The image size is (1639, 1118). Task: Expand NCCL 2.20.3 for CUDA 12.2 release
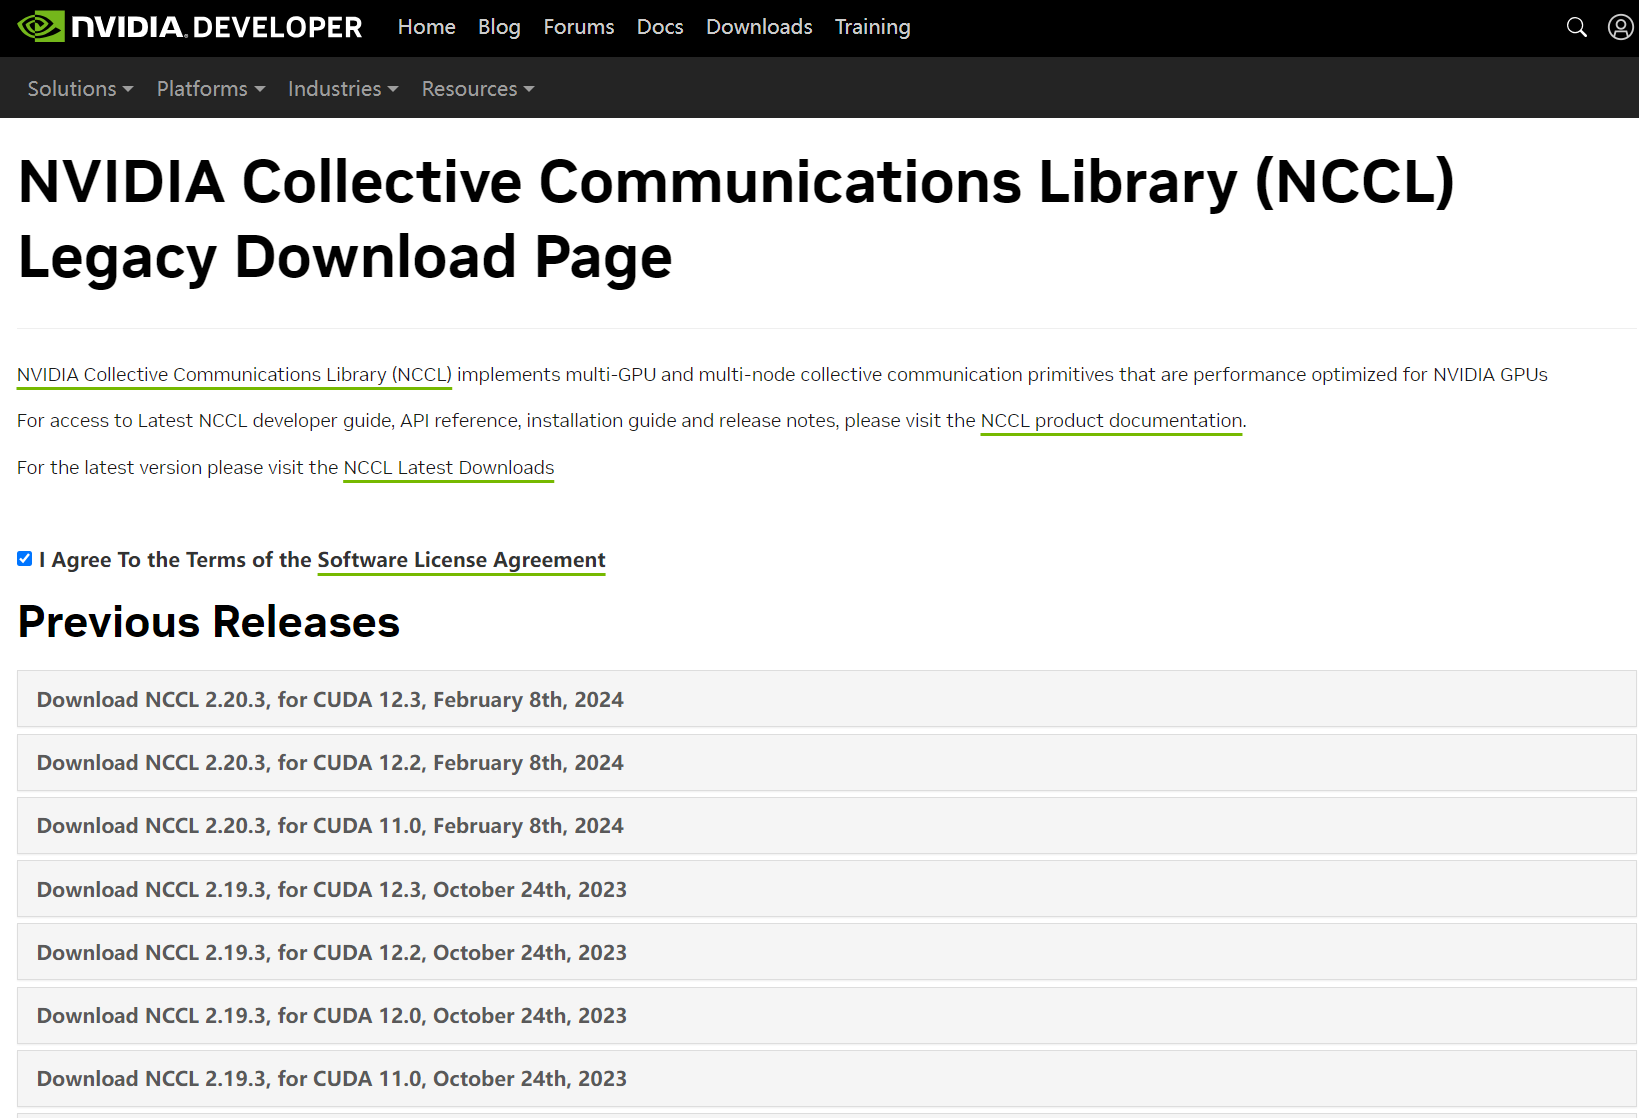click(x=827, y=762)
